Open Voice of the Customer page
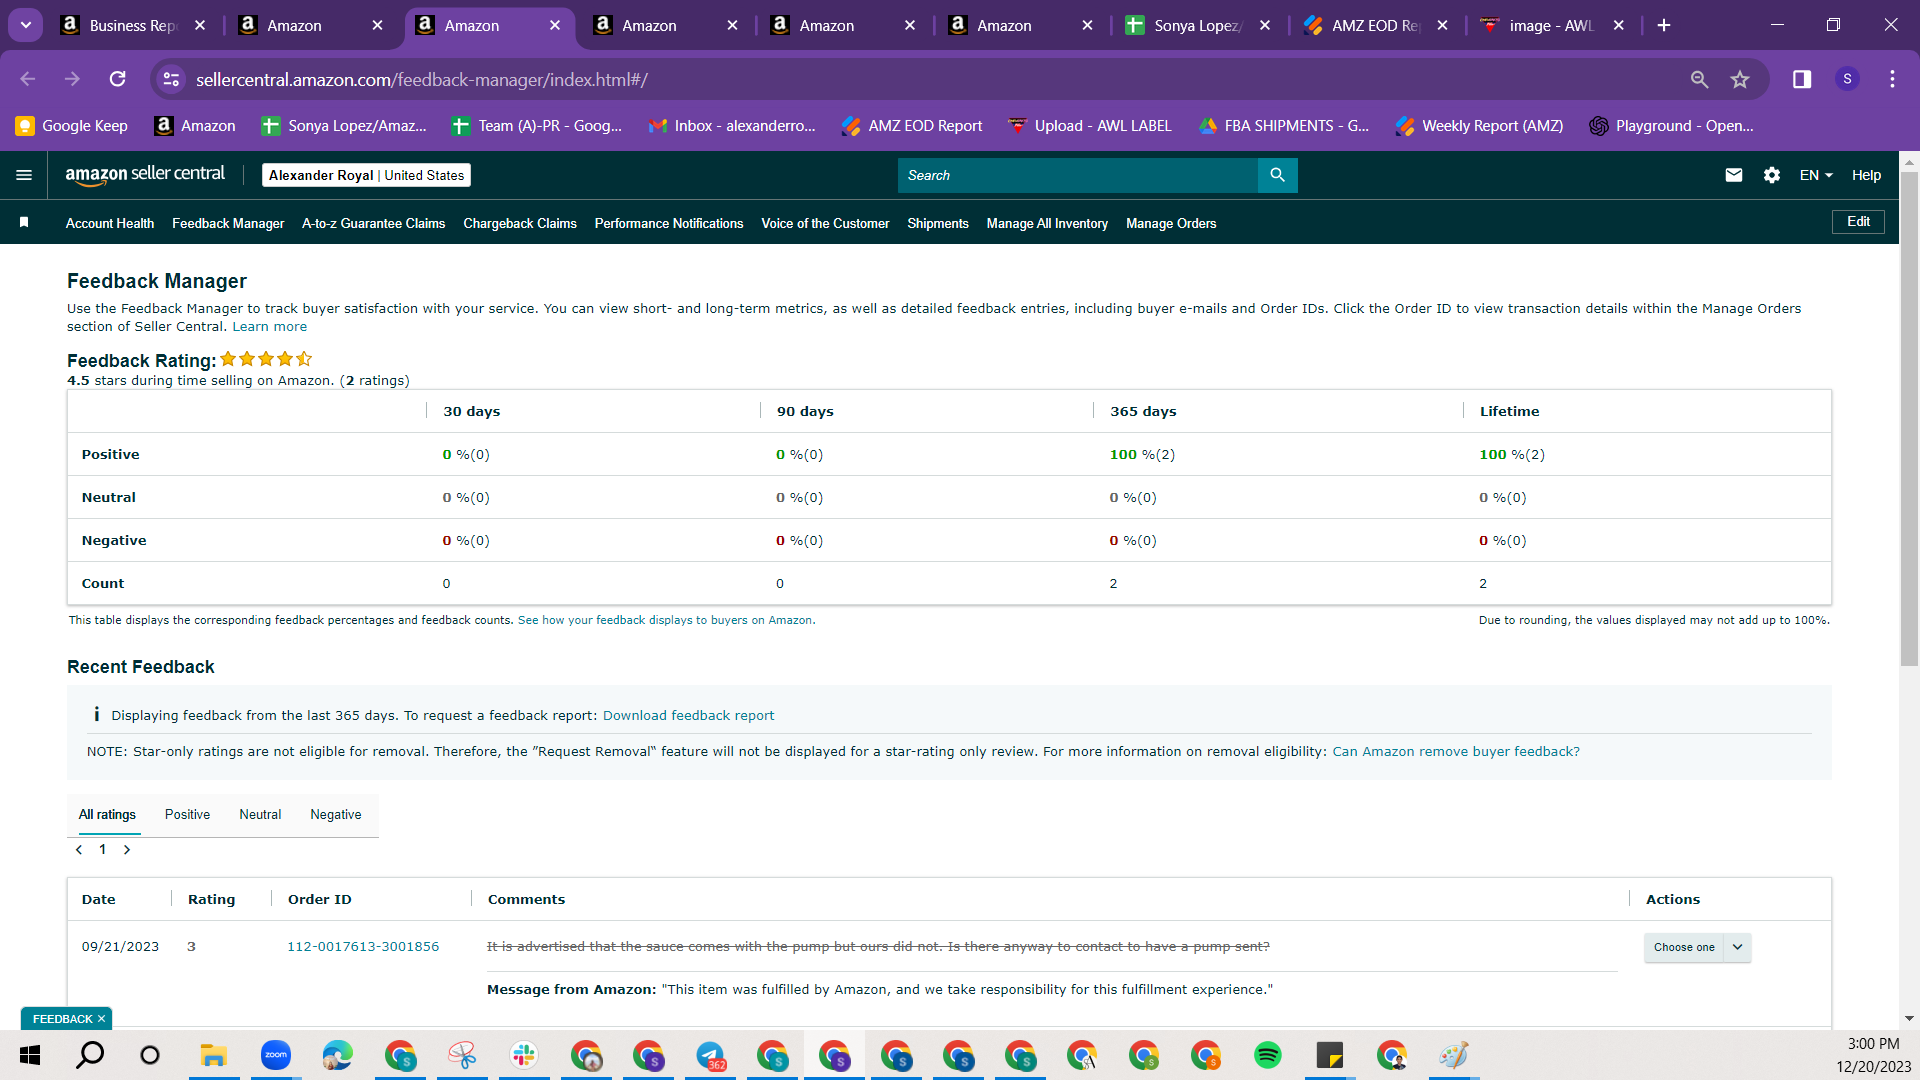 coord(825,223)
